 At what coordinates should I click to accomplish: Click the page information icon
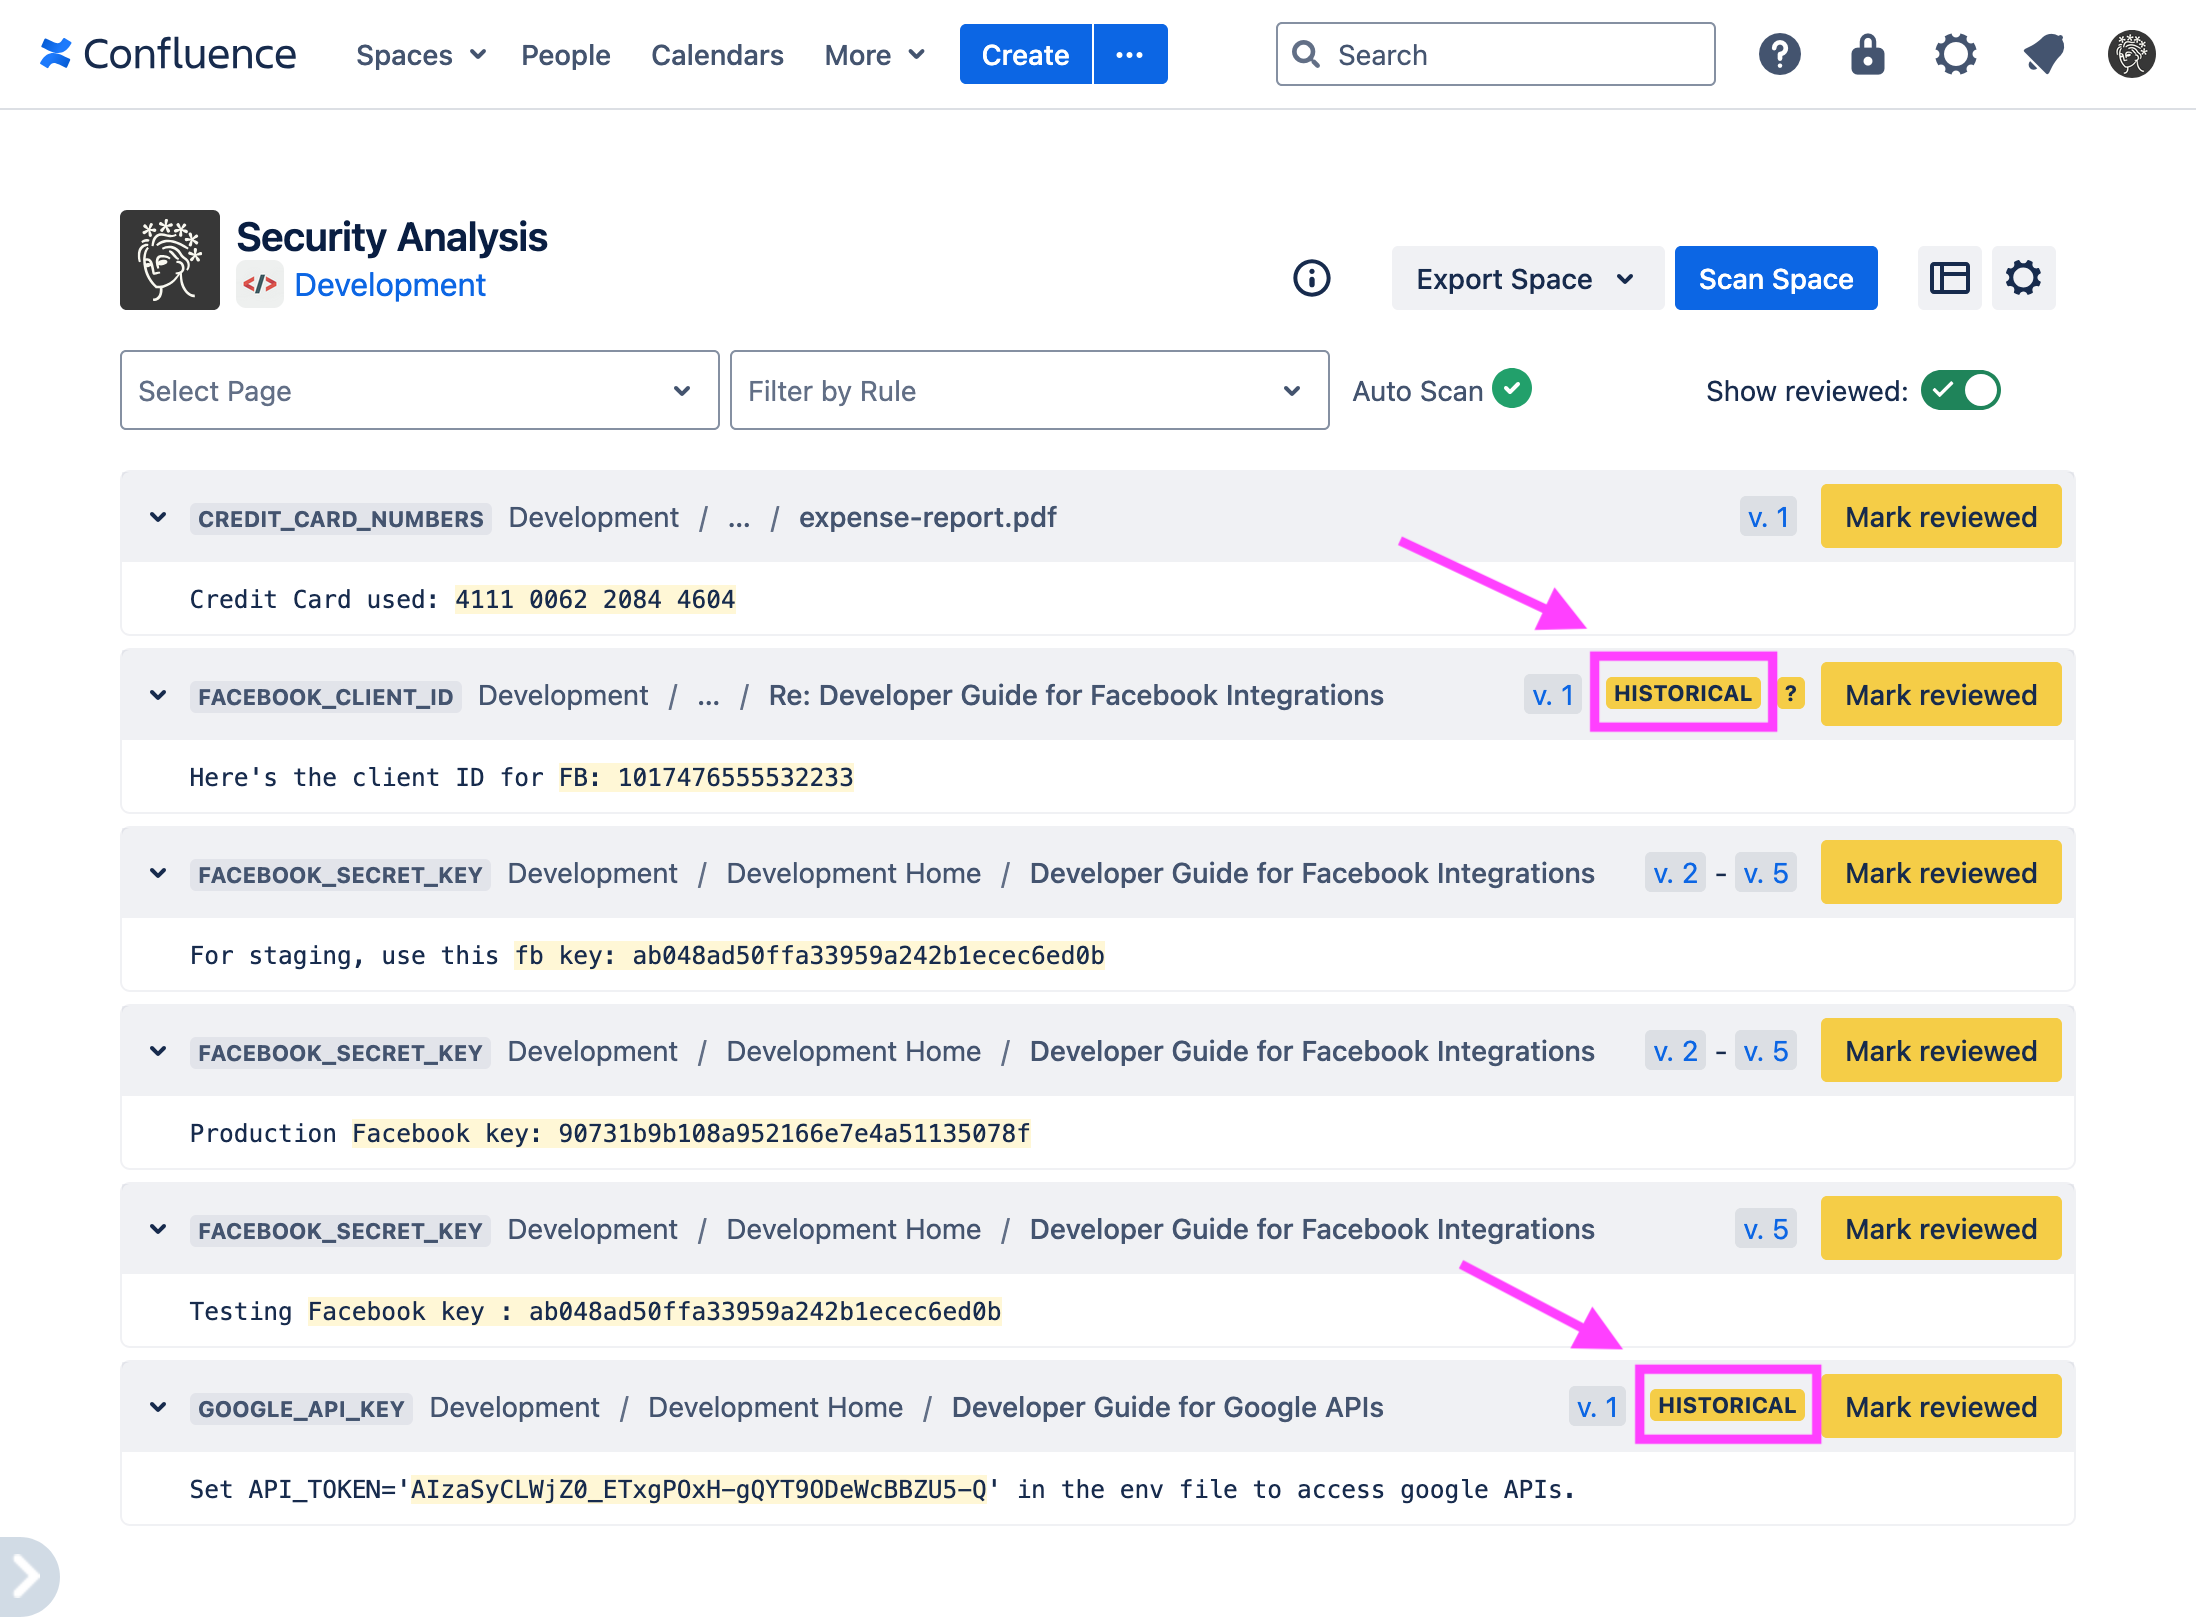[x=1311, y=279]
